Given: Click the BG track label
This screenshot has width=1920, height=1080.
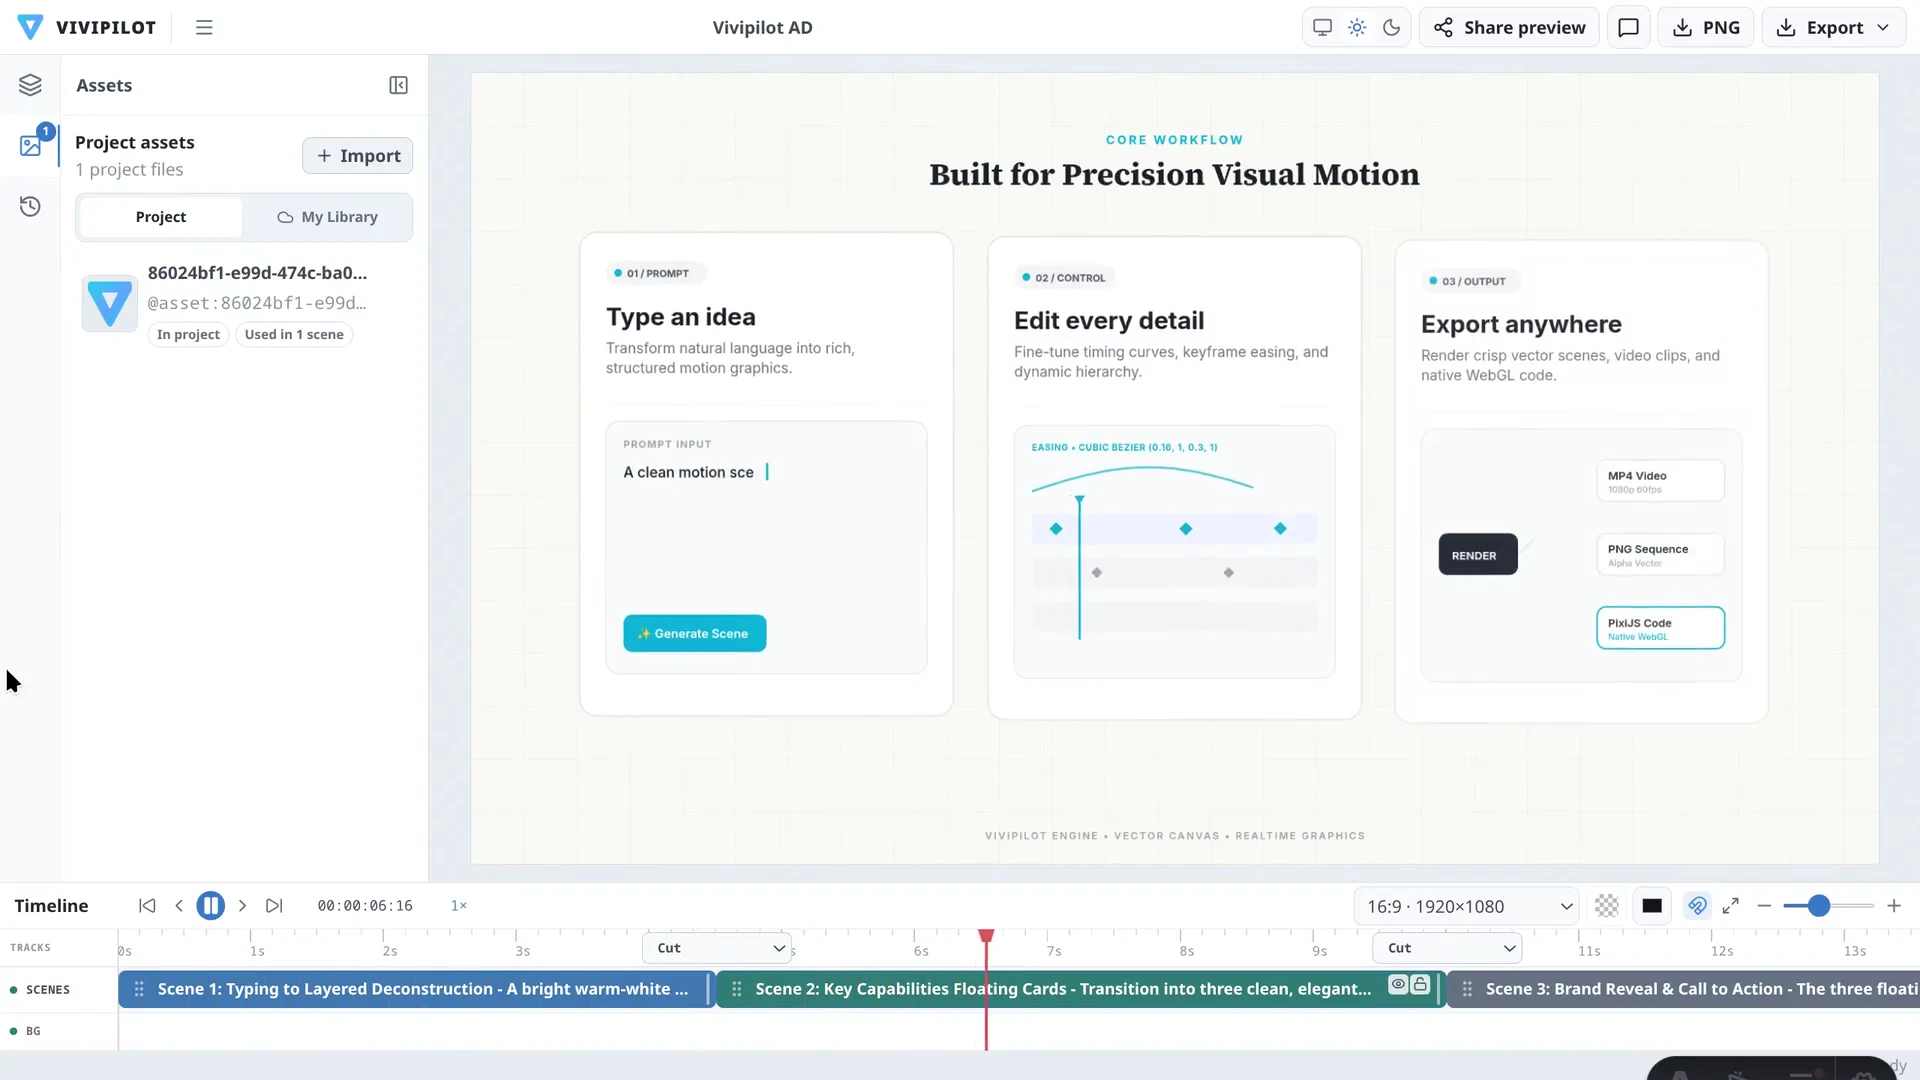Looking at the screenshot, I should pyautogui.click(x=34, y=1031).
